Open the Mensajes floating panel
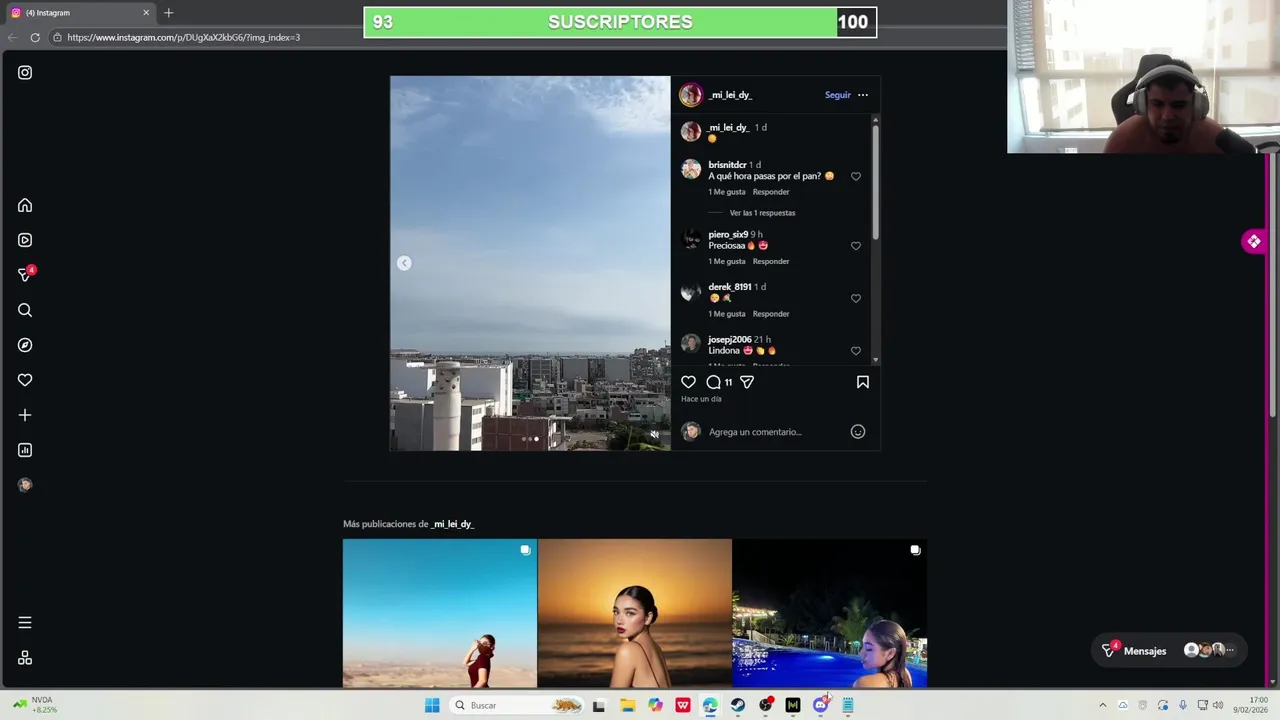 [1169, 650]
